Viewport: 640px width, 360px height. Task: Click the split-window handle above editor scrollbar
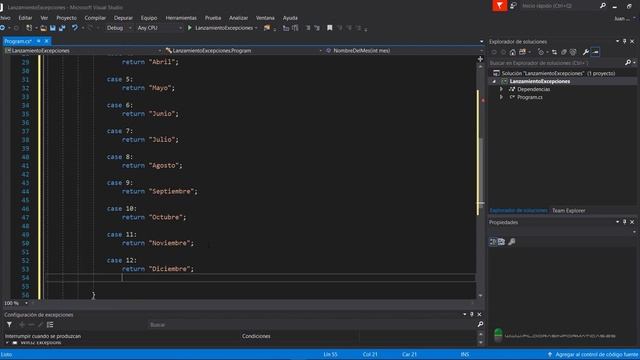click(480, 60)
